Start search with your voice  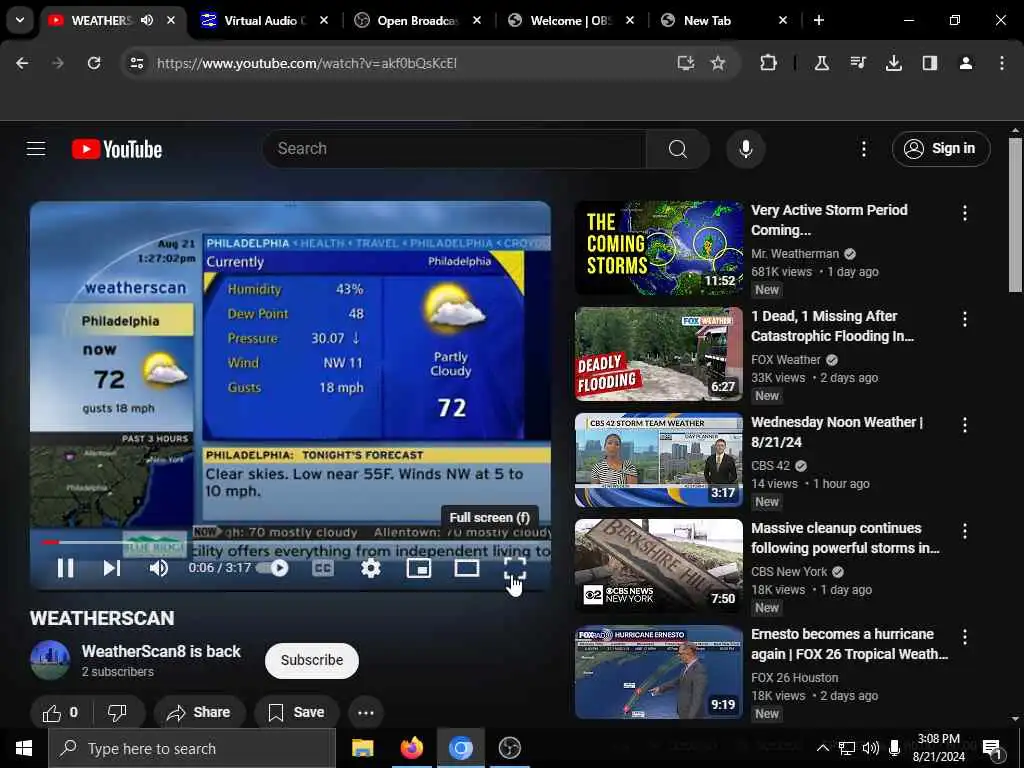[x=746, y=149]
